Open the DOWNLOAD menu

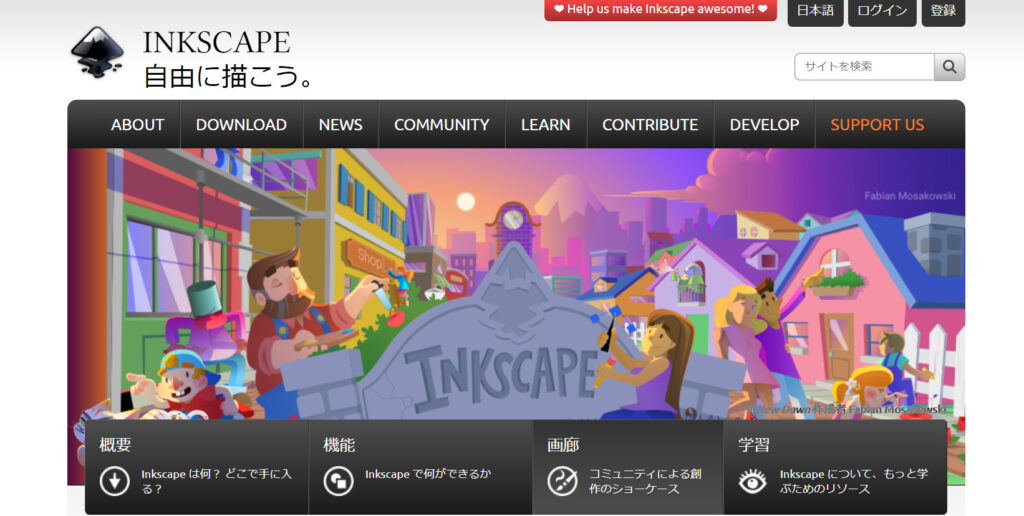[241, 125]
